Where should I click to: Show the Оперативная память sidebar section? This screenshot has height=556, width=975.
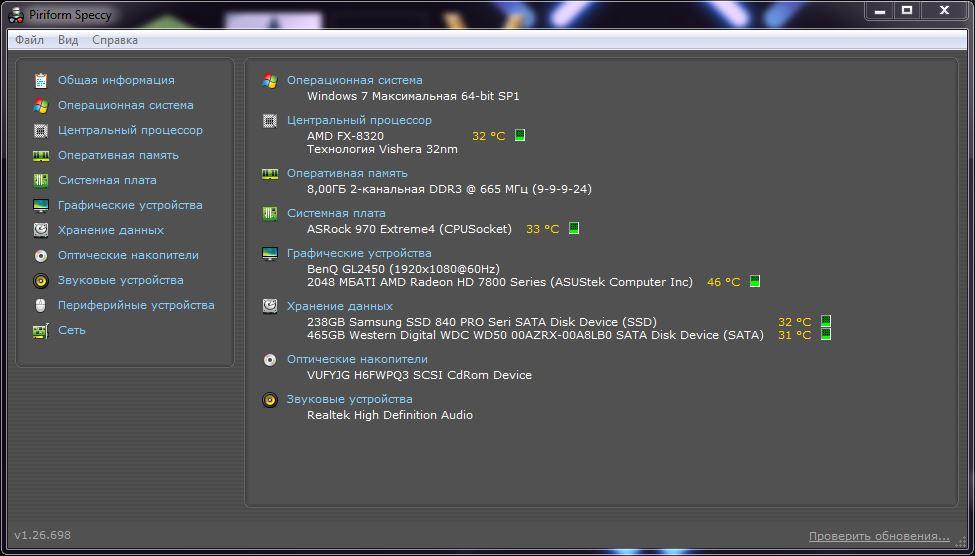coord(118,155)
